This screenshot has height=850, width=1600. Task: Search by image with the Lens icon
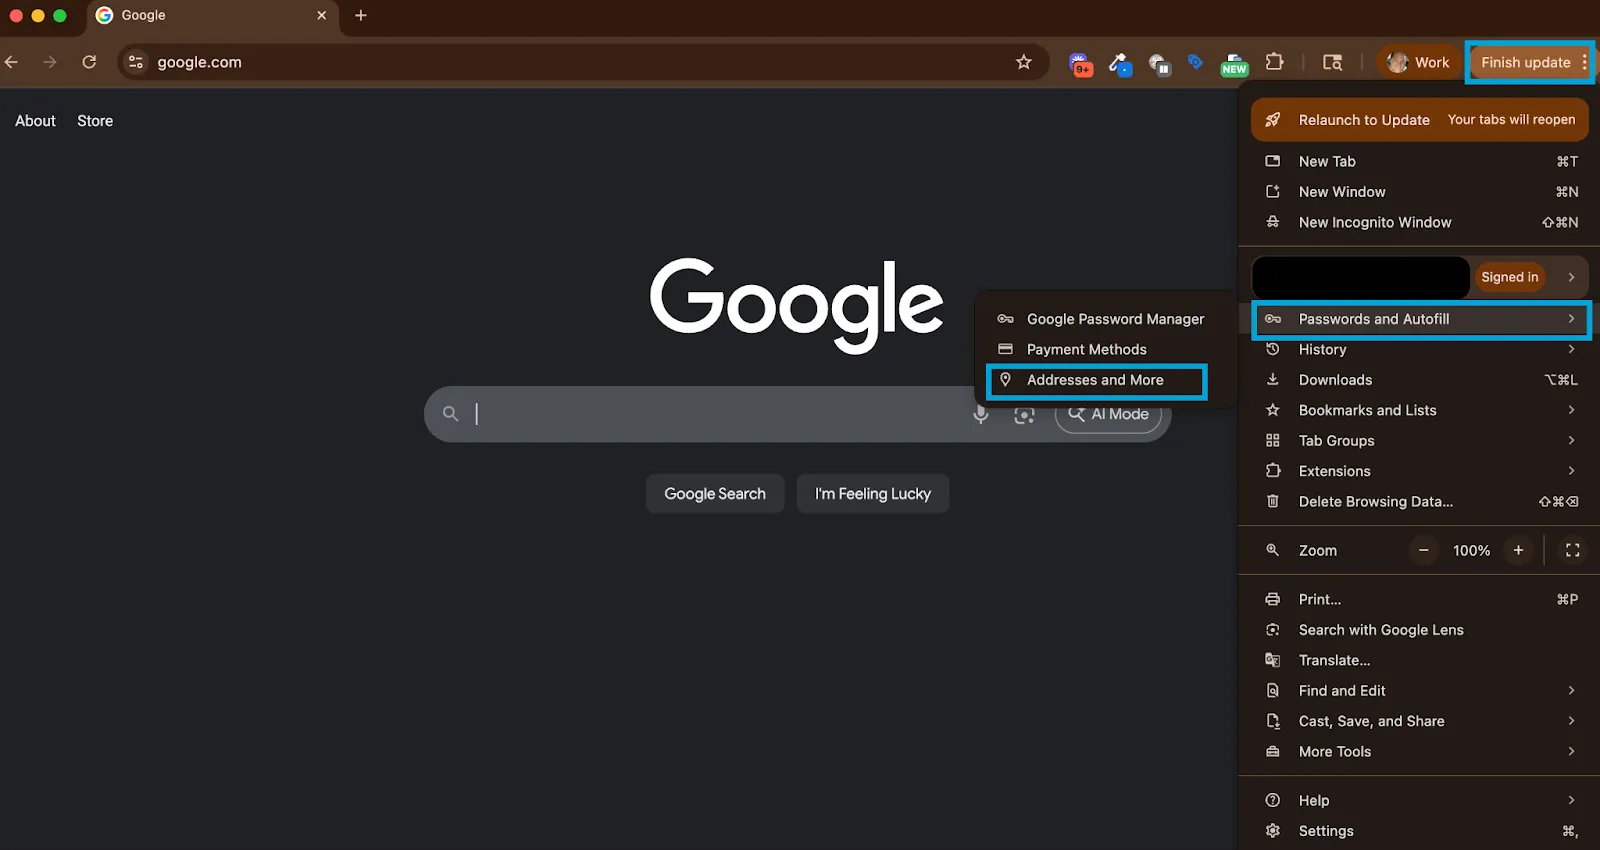tap(1024, 414)
